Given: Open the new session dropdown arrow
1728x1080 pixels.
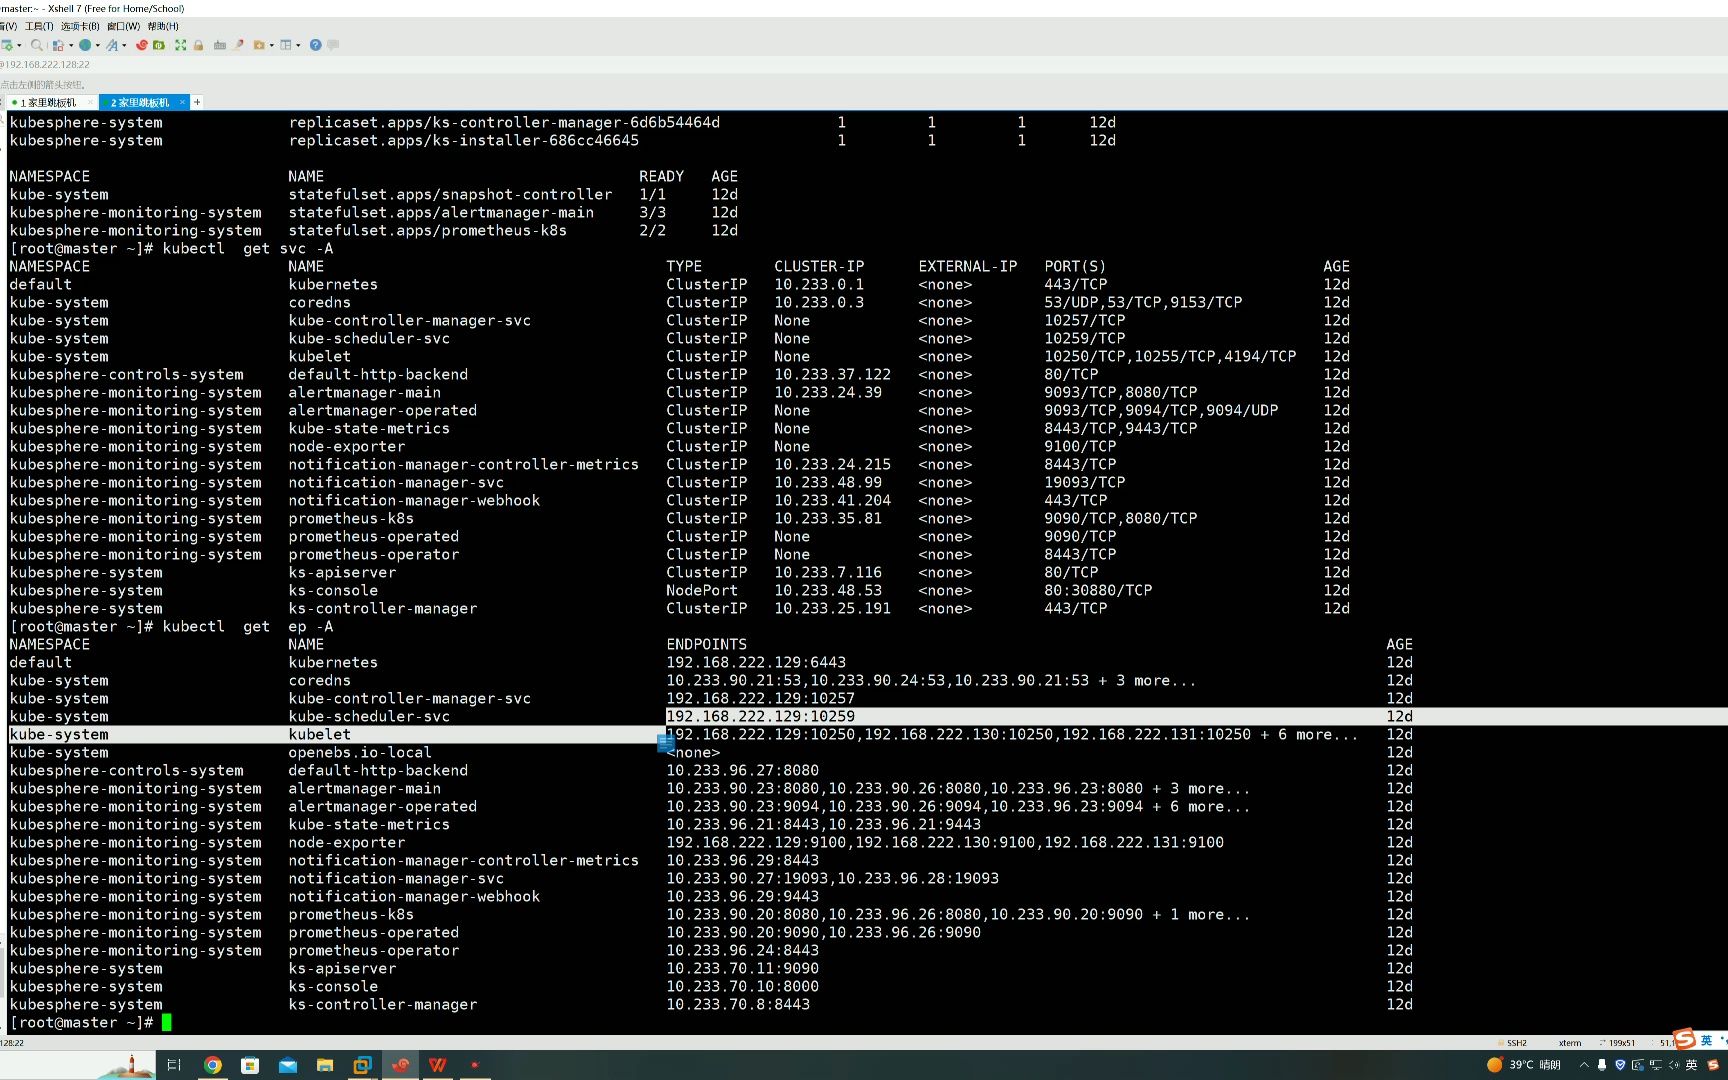Looking at the screenshot, I should pyautogui.click(x=19, y=45).
